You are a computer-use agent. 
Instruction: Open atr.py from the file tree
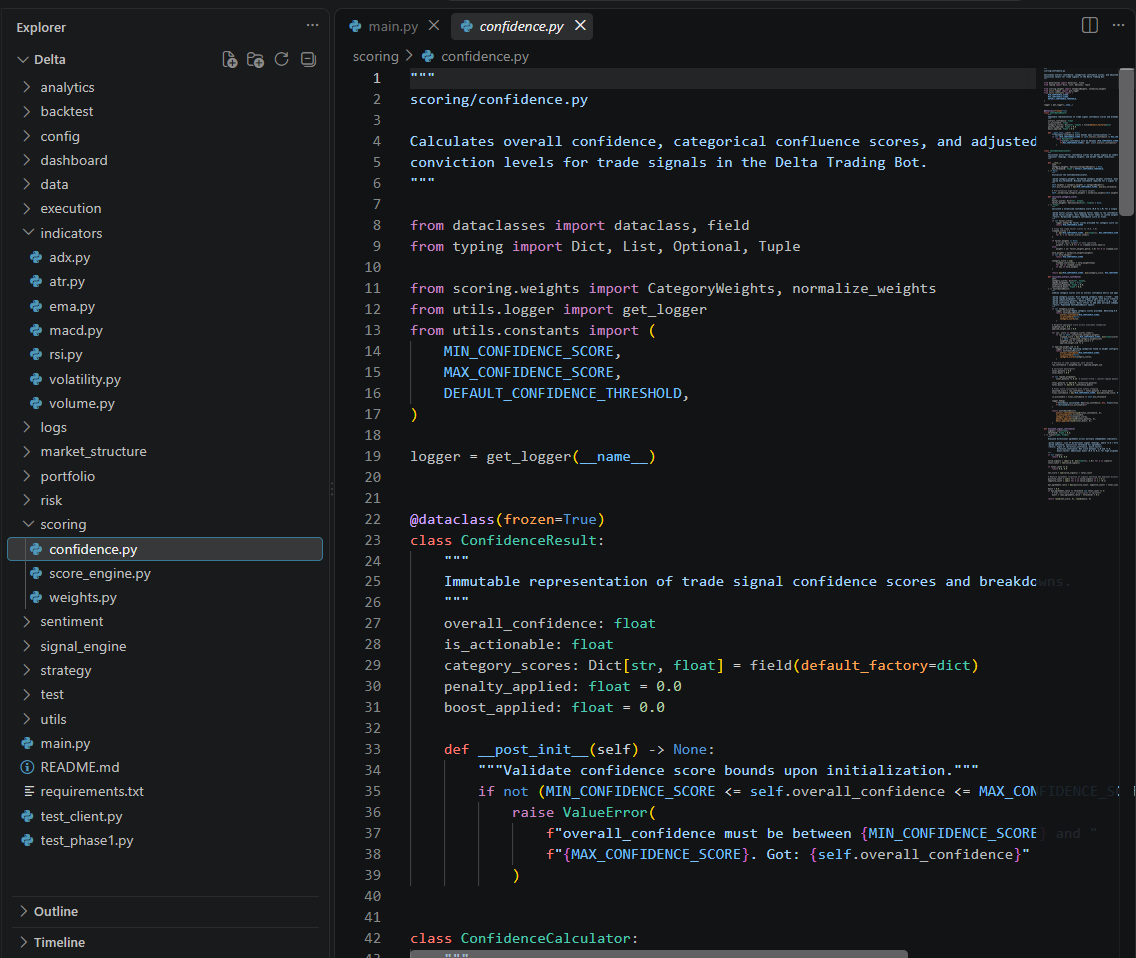pos(67,282)
